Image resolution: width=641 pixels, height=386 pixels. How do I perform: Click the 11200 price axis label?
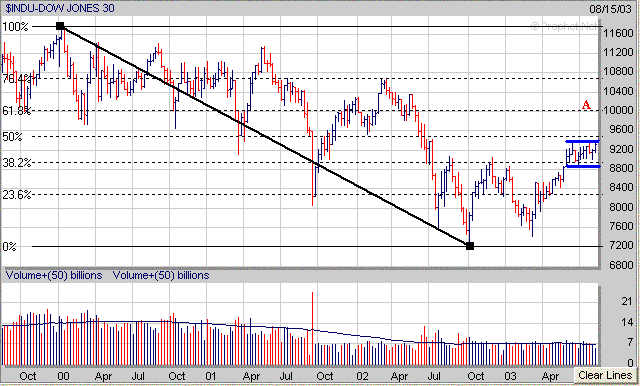coord(618,52)
